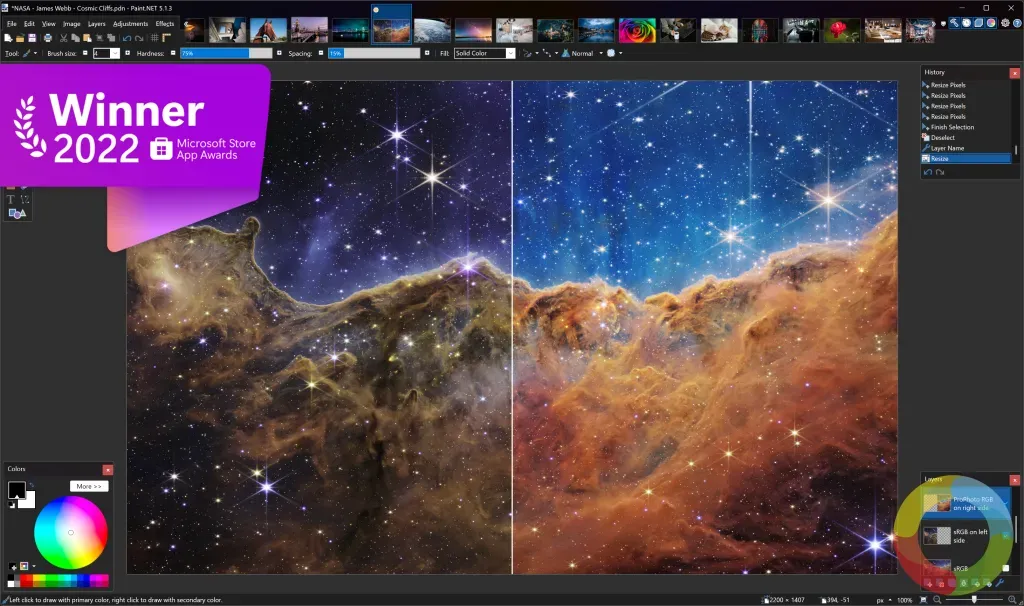Screen dimensions: 1024x606
Task: Click the primary color black swatch
Action: 16,490
